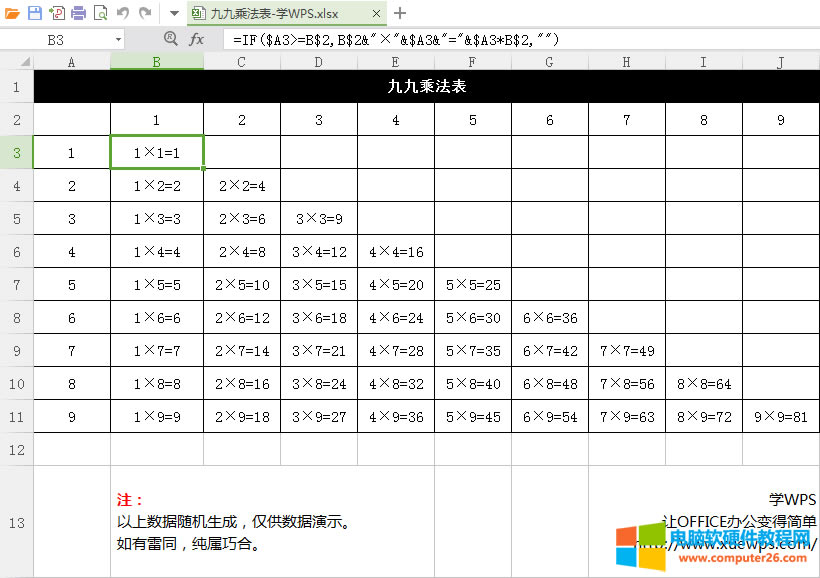
Task: Select column I header
Action: (x=704, y=62)
